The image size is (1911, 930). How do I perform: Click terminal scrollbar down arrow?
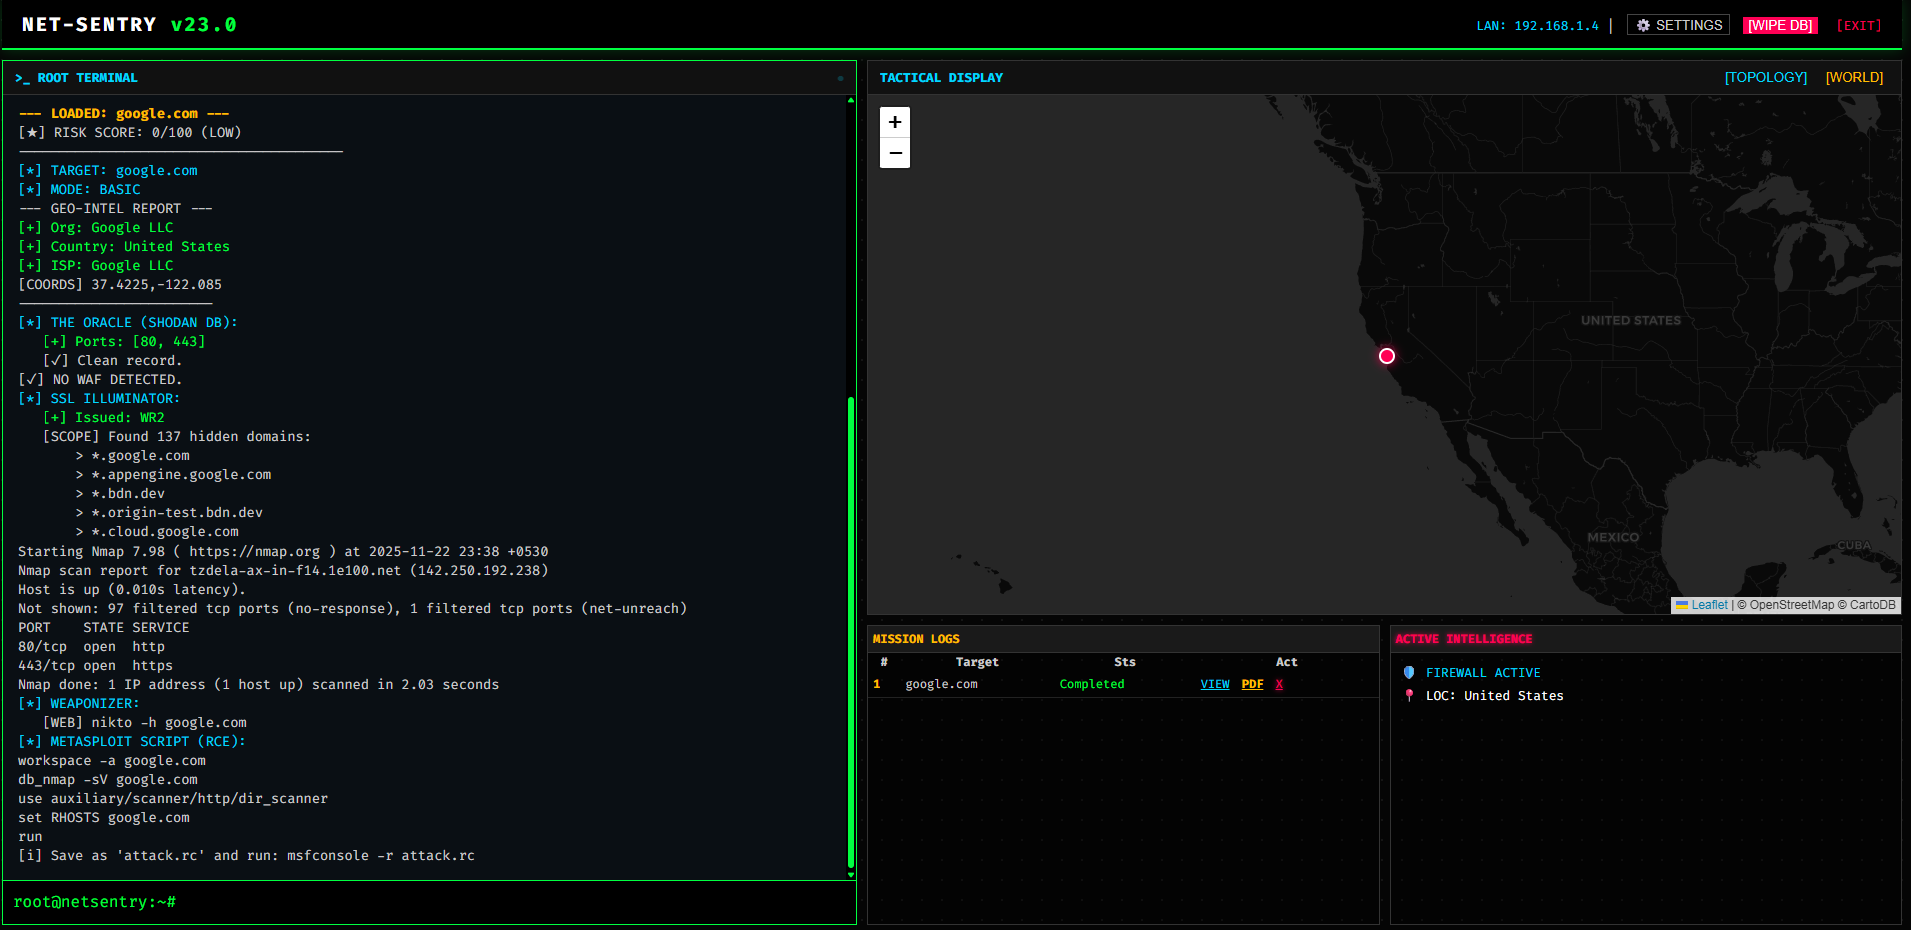click(851, 875)
